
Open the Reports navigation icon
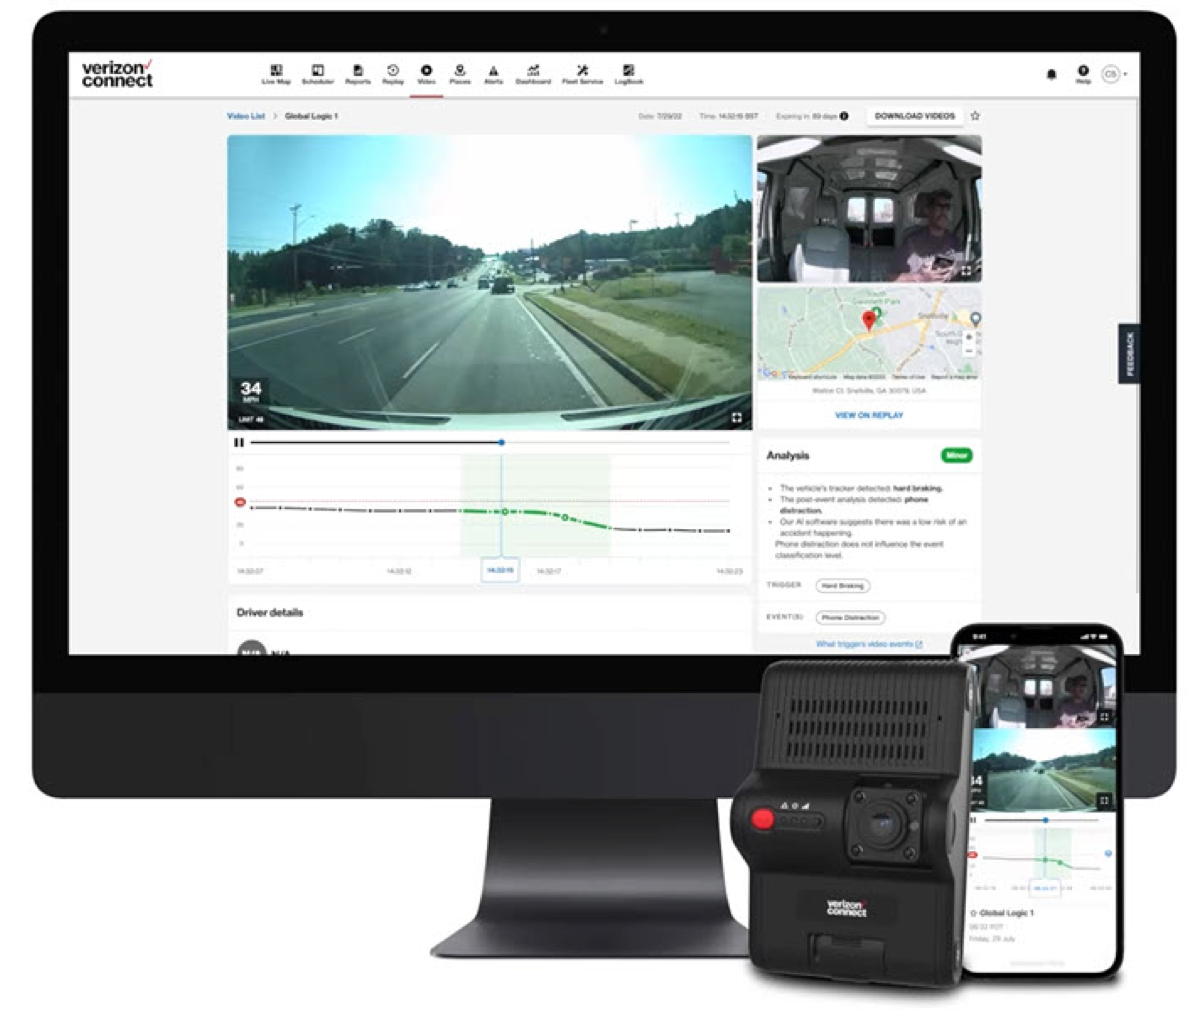[x=357, y=75]
